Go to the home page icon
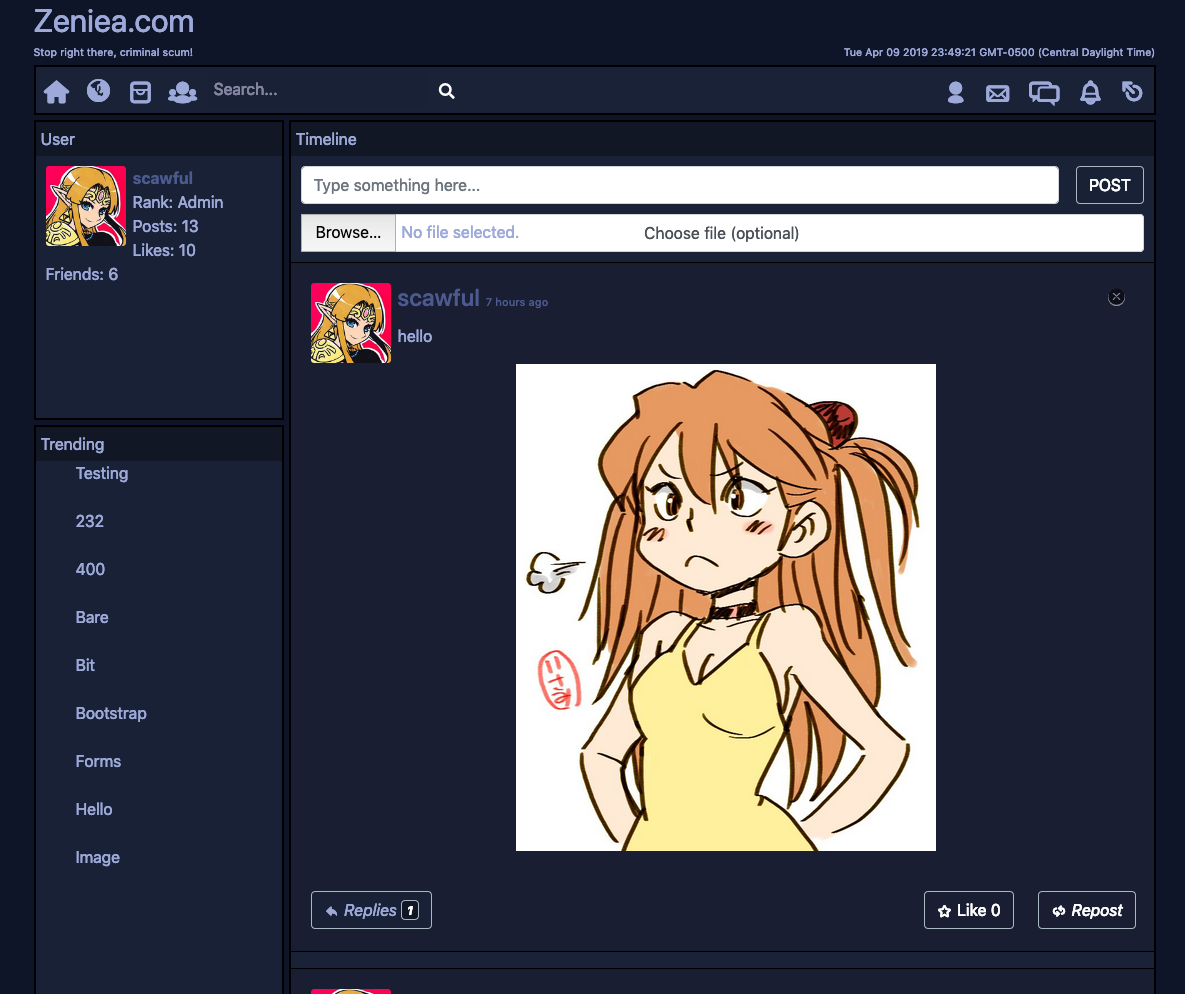Viewport: 1185px width, 994px height. click(x=57, y=91)
